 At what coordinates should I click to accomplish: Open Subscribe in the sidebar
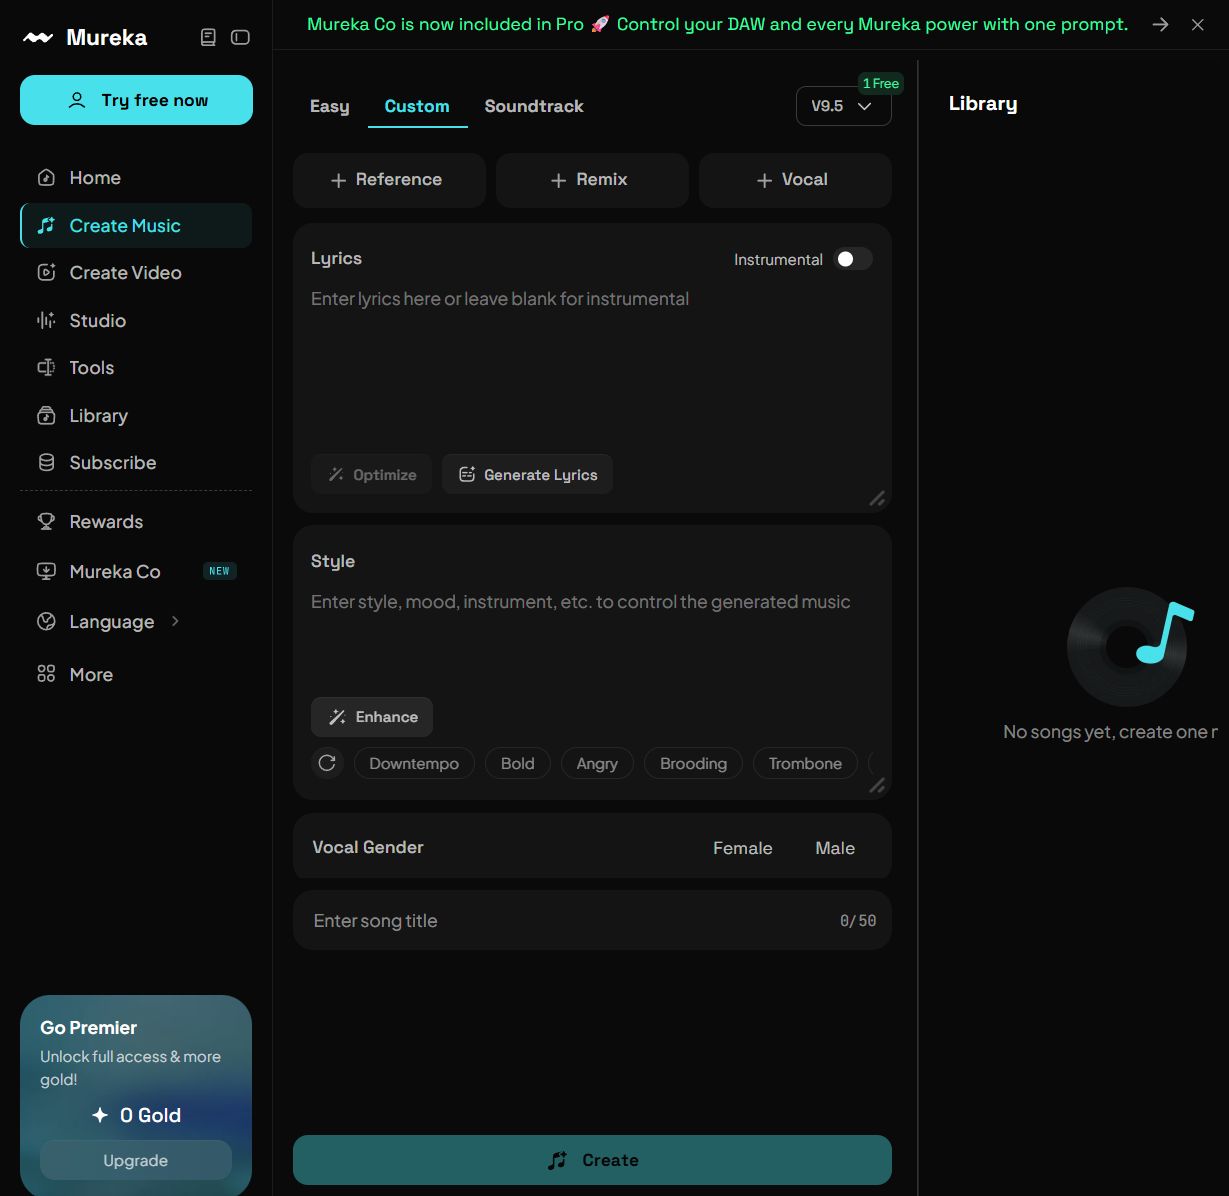click(x=136, y=463)
